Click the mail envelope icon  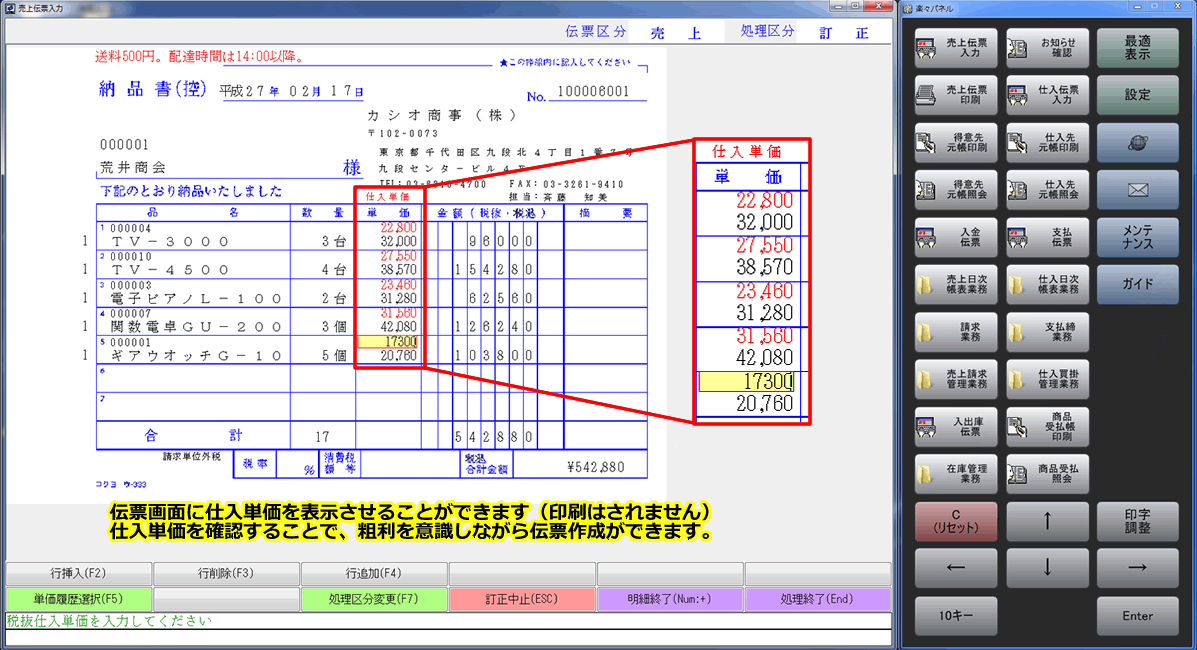click(x=1137, y=190)
